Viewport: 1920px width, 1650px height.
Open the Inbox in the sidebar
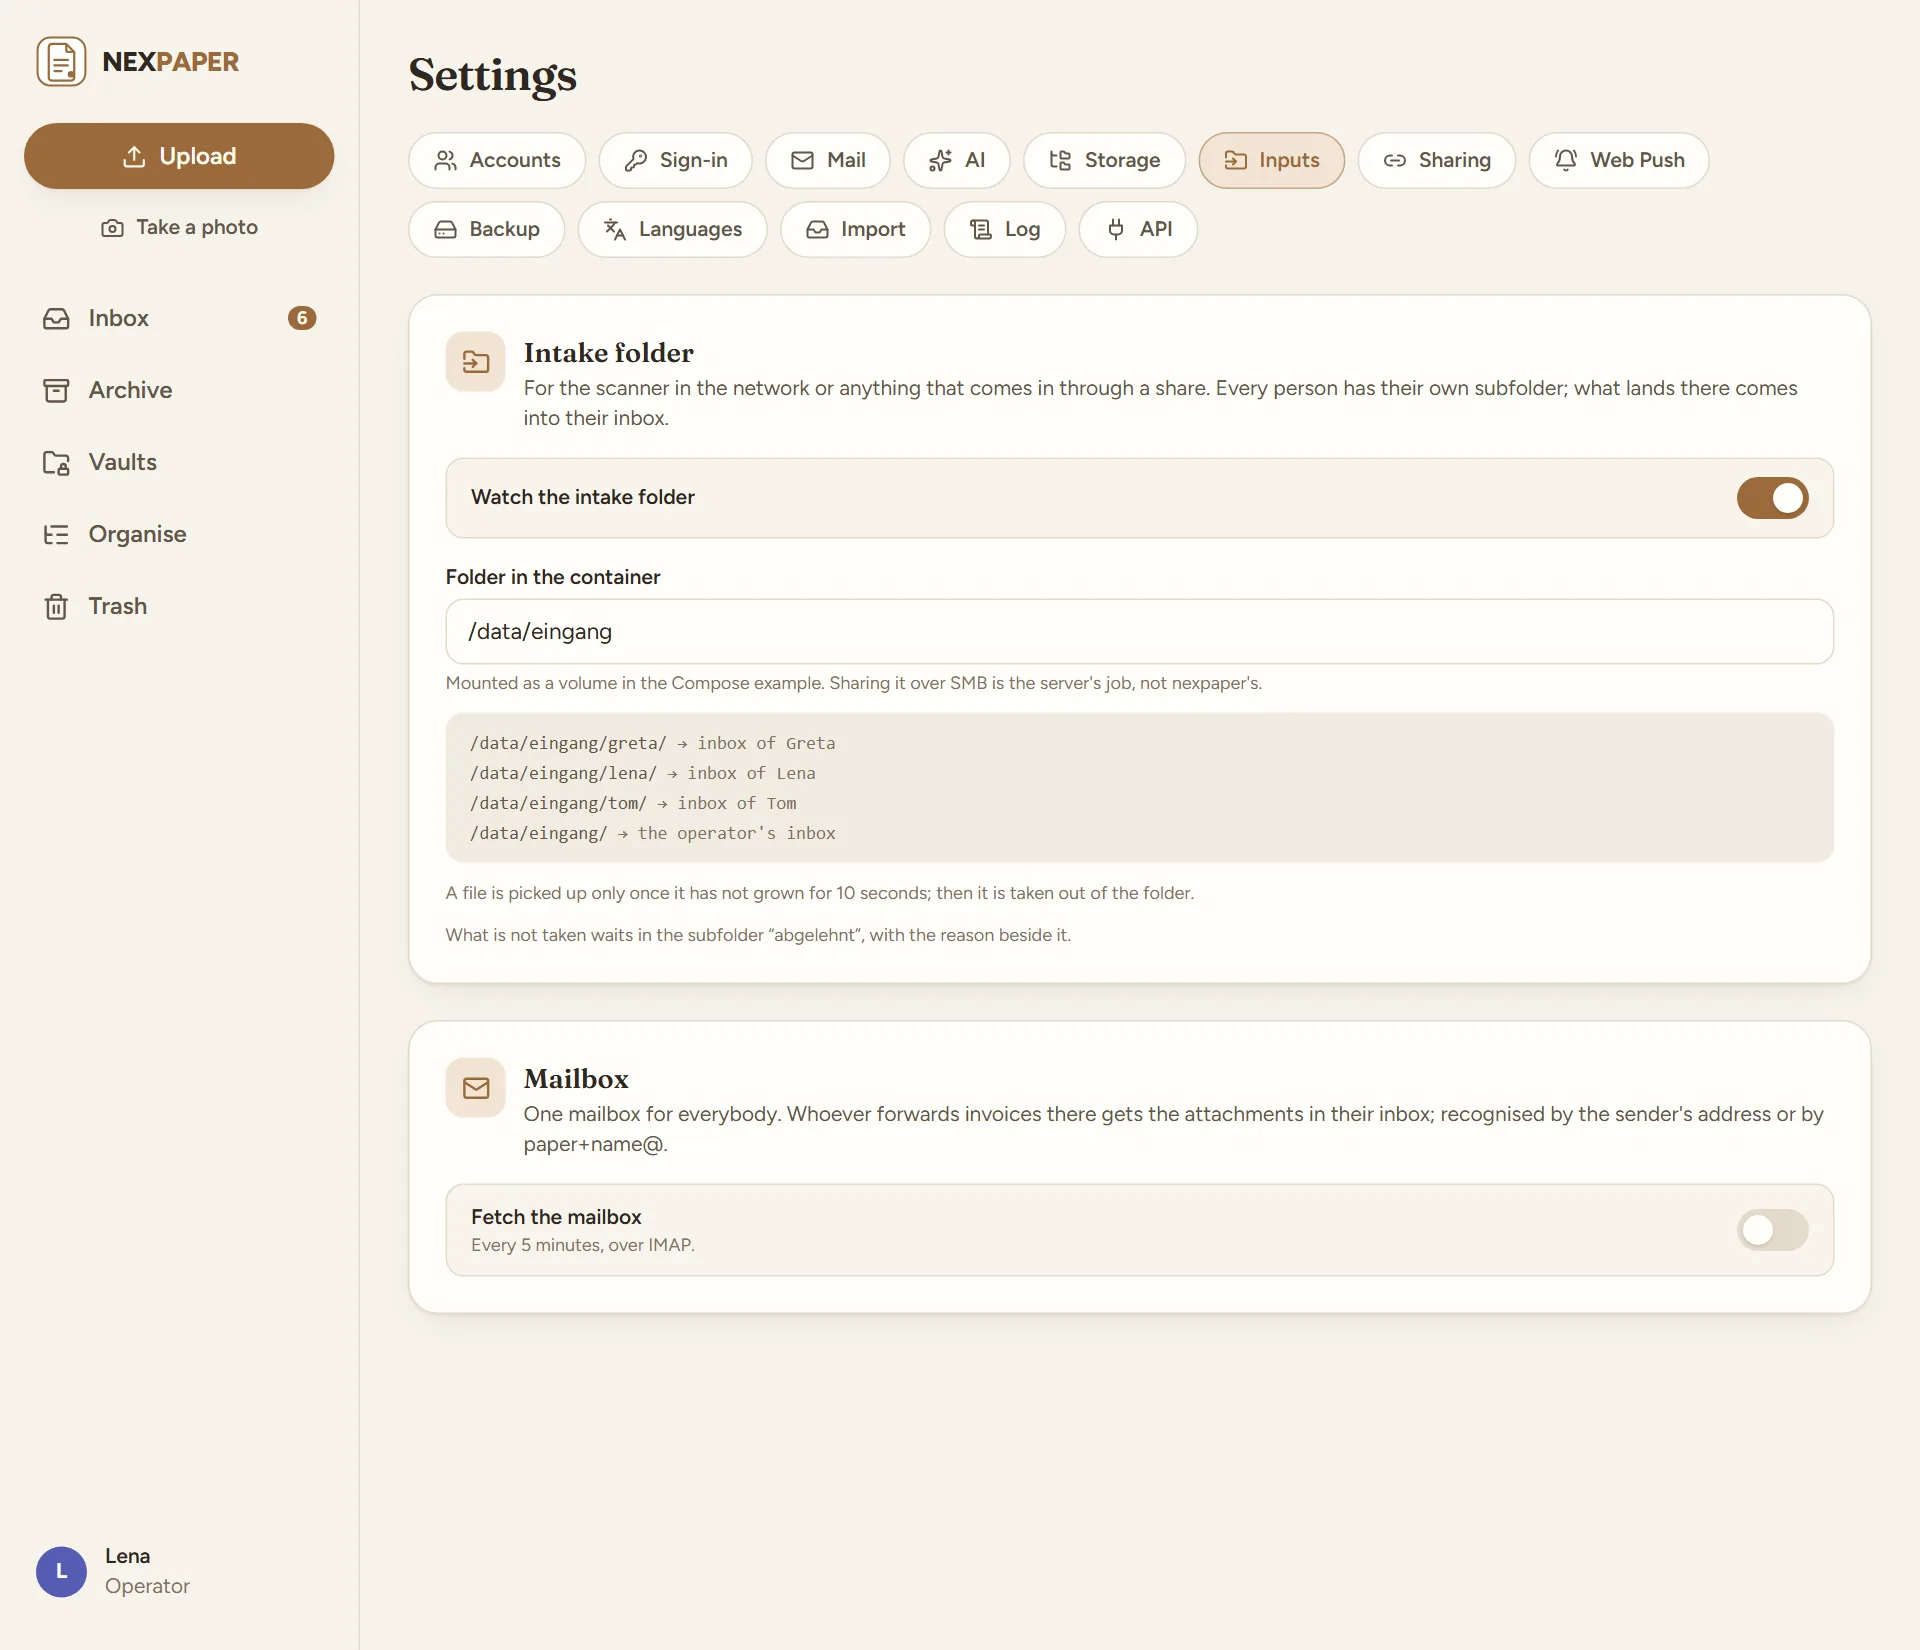tap(179, 318)
